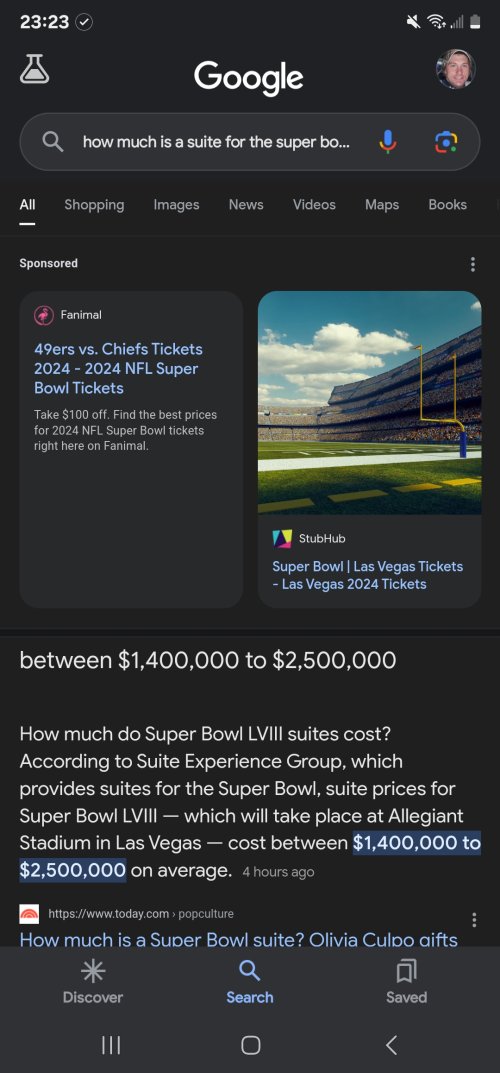
Task: Tap the stadium image thumbnail
Action: point(369,402)
